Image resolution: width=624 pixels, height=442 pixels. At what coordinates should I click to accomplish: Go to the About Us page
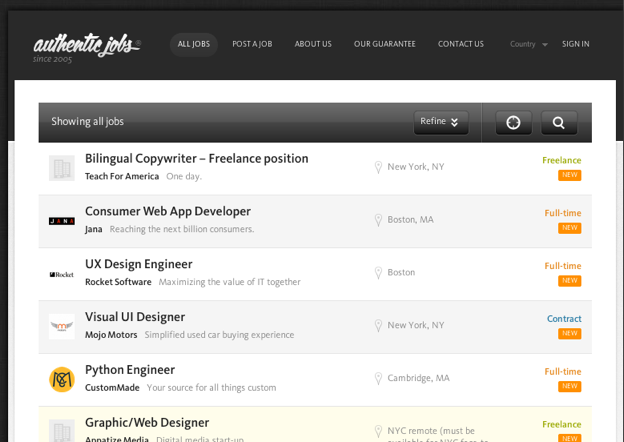pyautogui.click(x=313, y=44)
